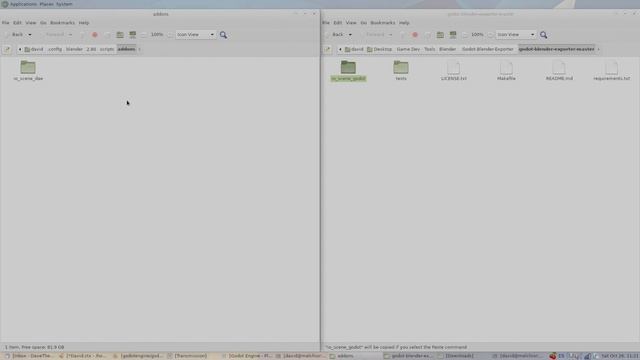Screen dimensions: 640x360
Task: Open the tests folder
Action: pyautogui.click(x=401, y=70)
